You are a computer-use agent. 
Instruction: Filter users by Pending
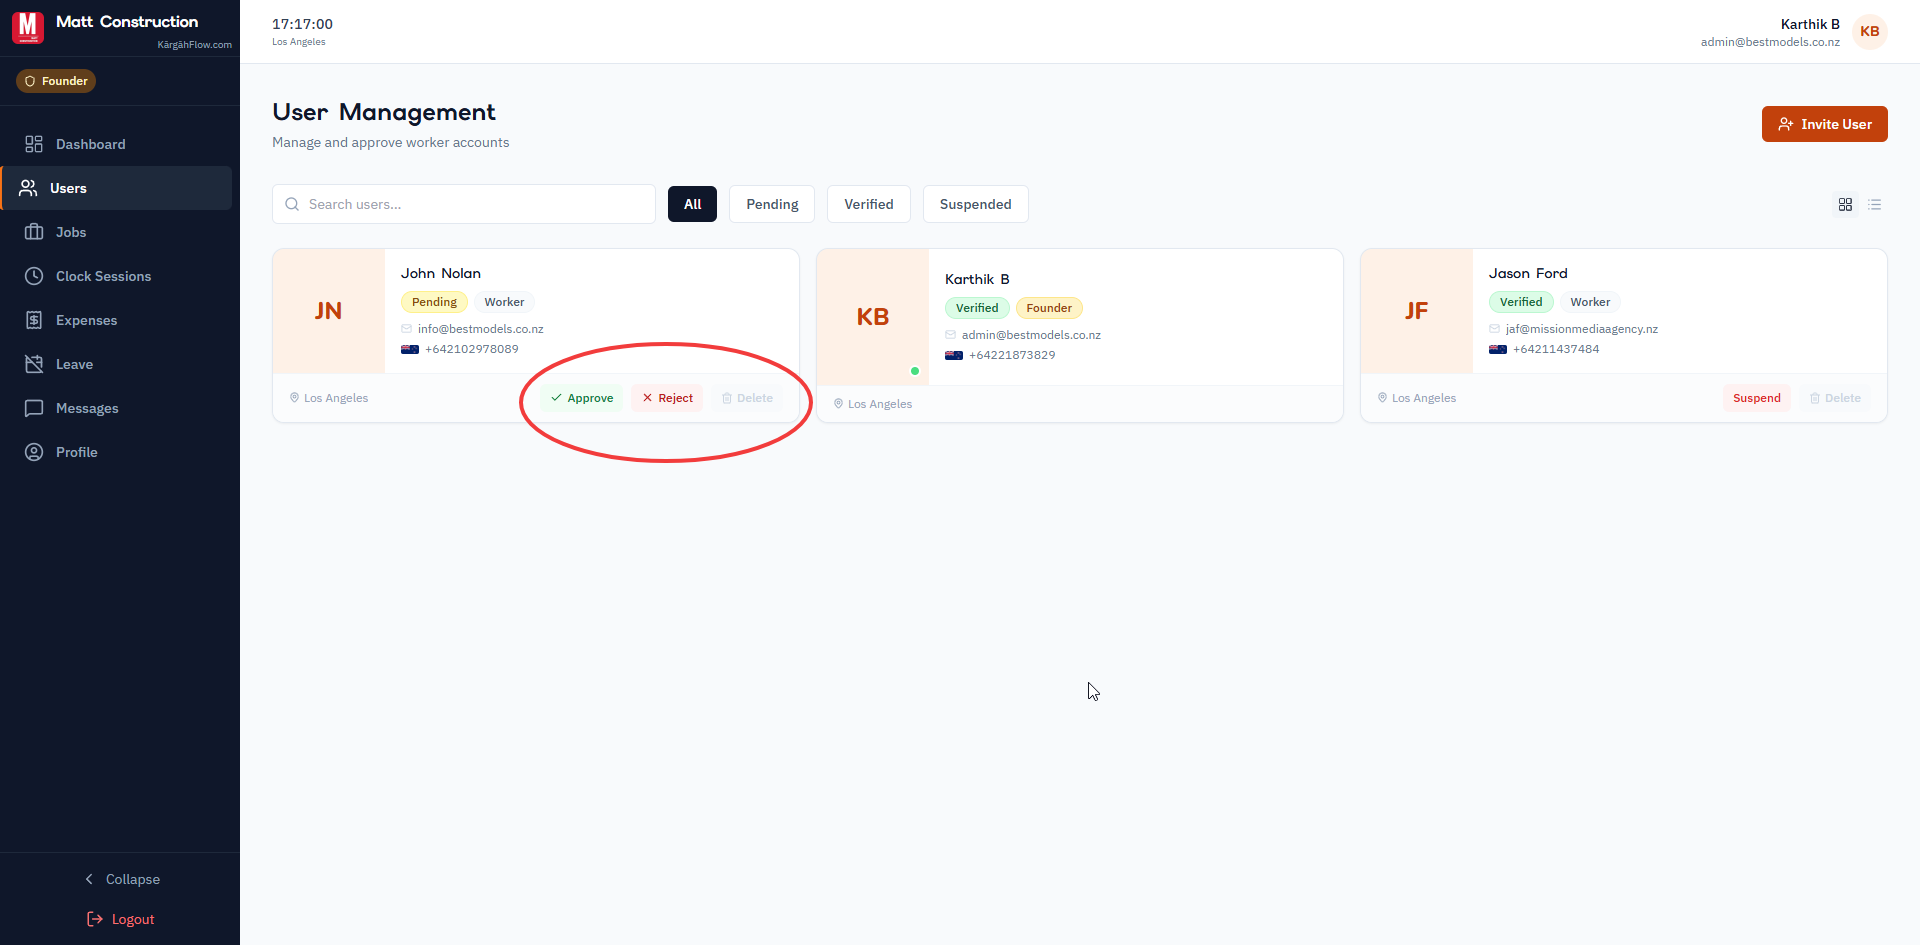tap(772, 204)
